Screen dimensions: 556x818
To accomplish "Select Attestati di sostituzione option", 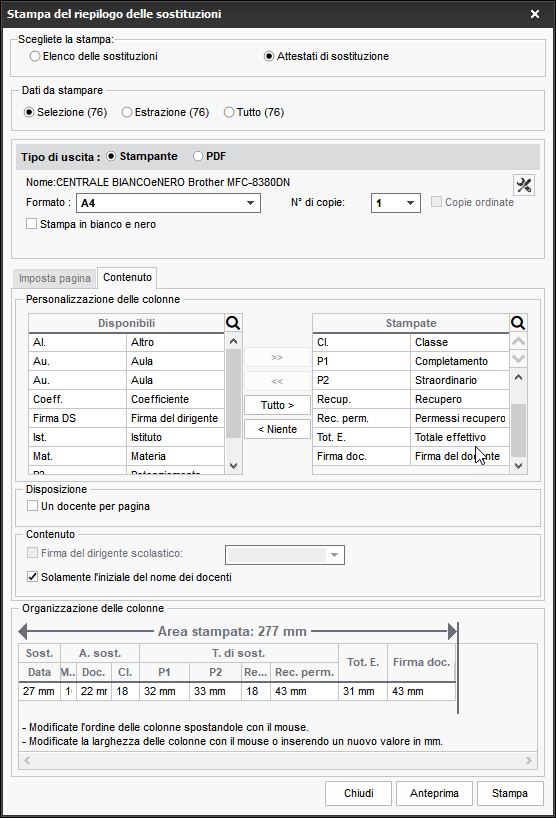I will click(x=327, y=56).
